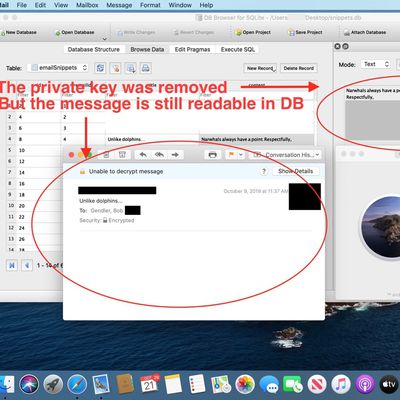Select the 'Unlike dolphins' table cell

tap(152, 139)
